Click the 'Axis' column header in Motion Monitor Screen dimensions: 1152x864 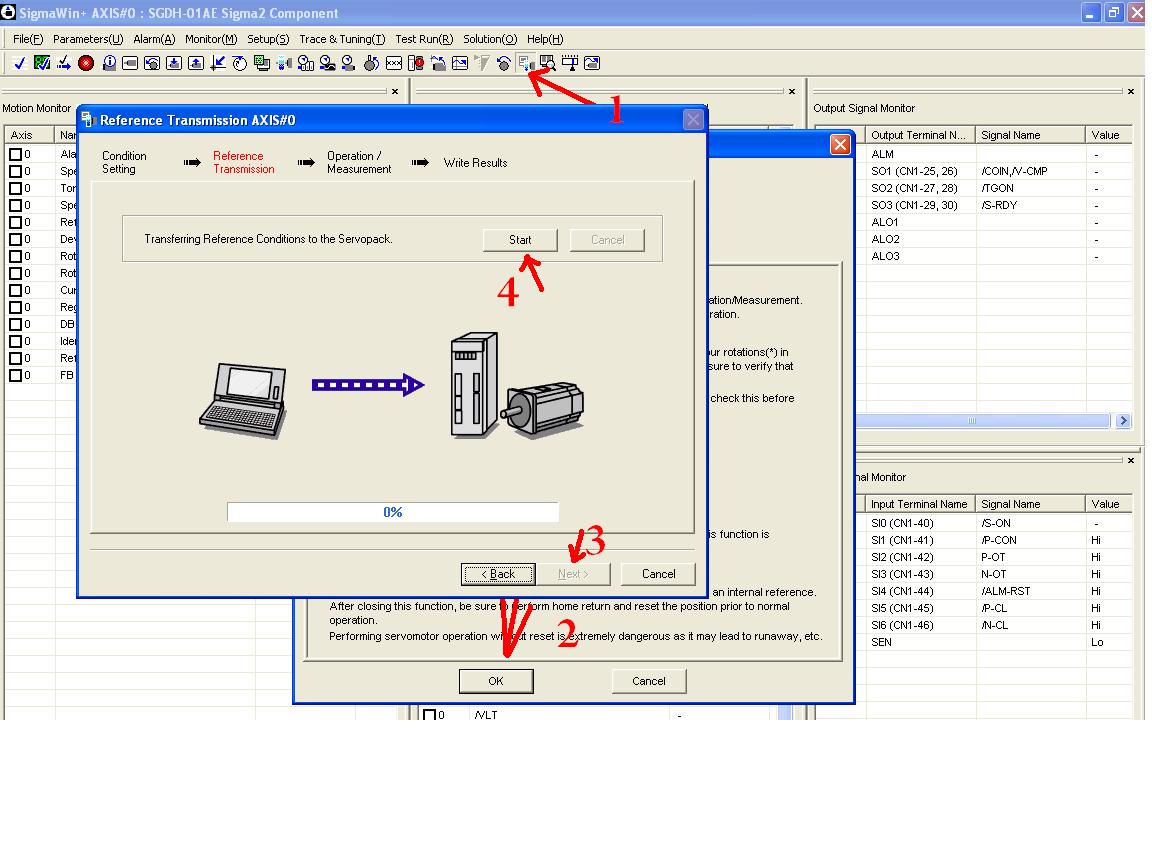[x=29, y=135]
